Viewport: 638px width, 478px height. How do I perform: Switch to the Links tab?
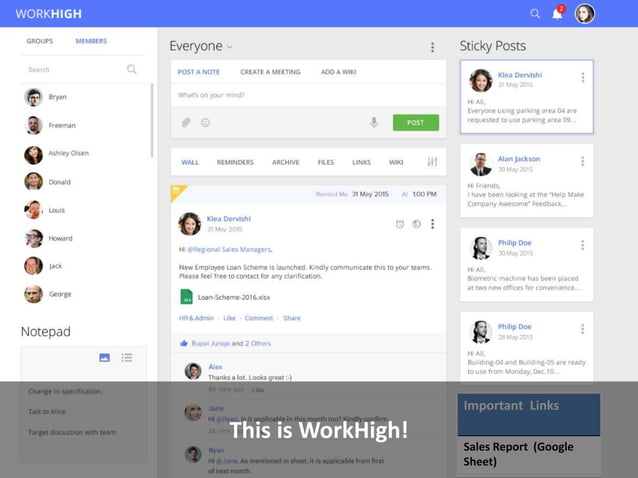361,162
